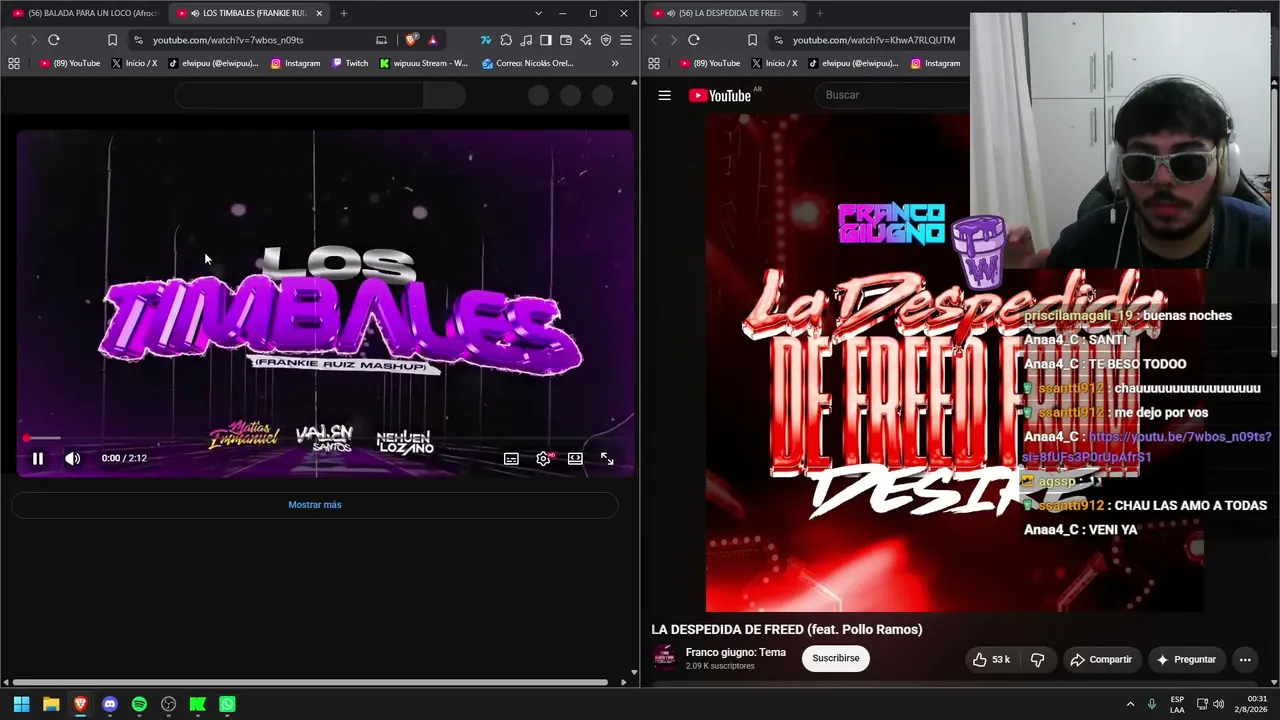
Task: Click the right window address bar URL
Action: point(874,40)
